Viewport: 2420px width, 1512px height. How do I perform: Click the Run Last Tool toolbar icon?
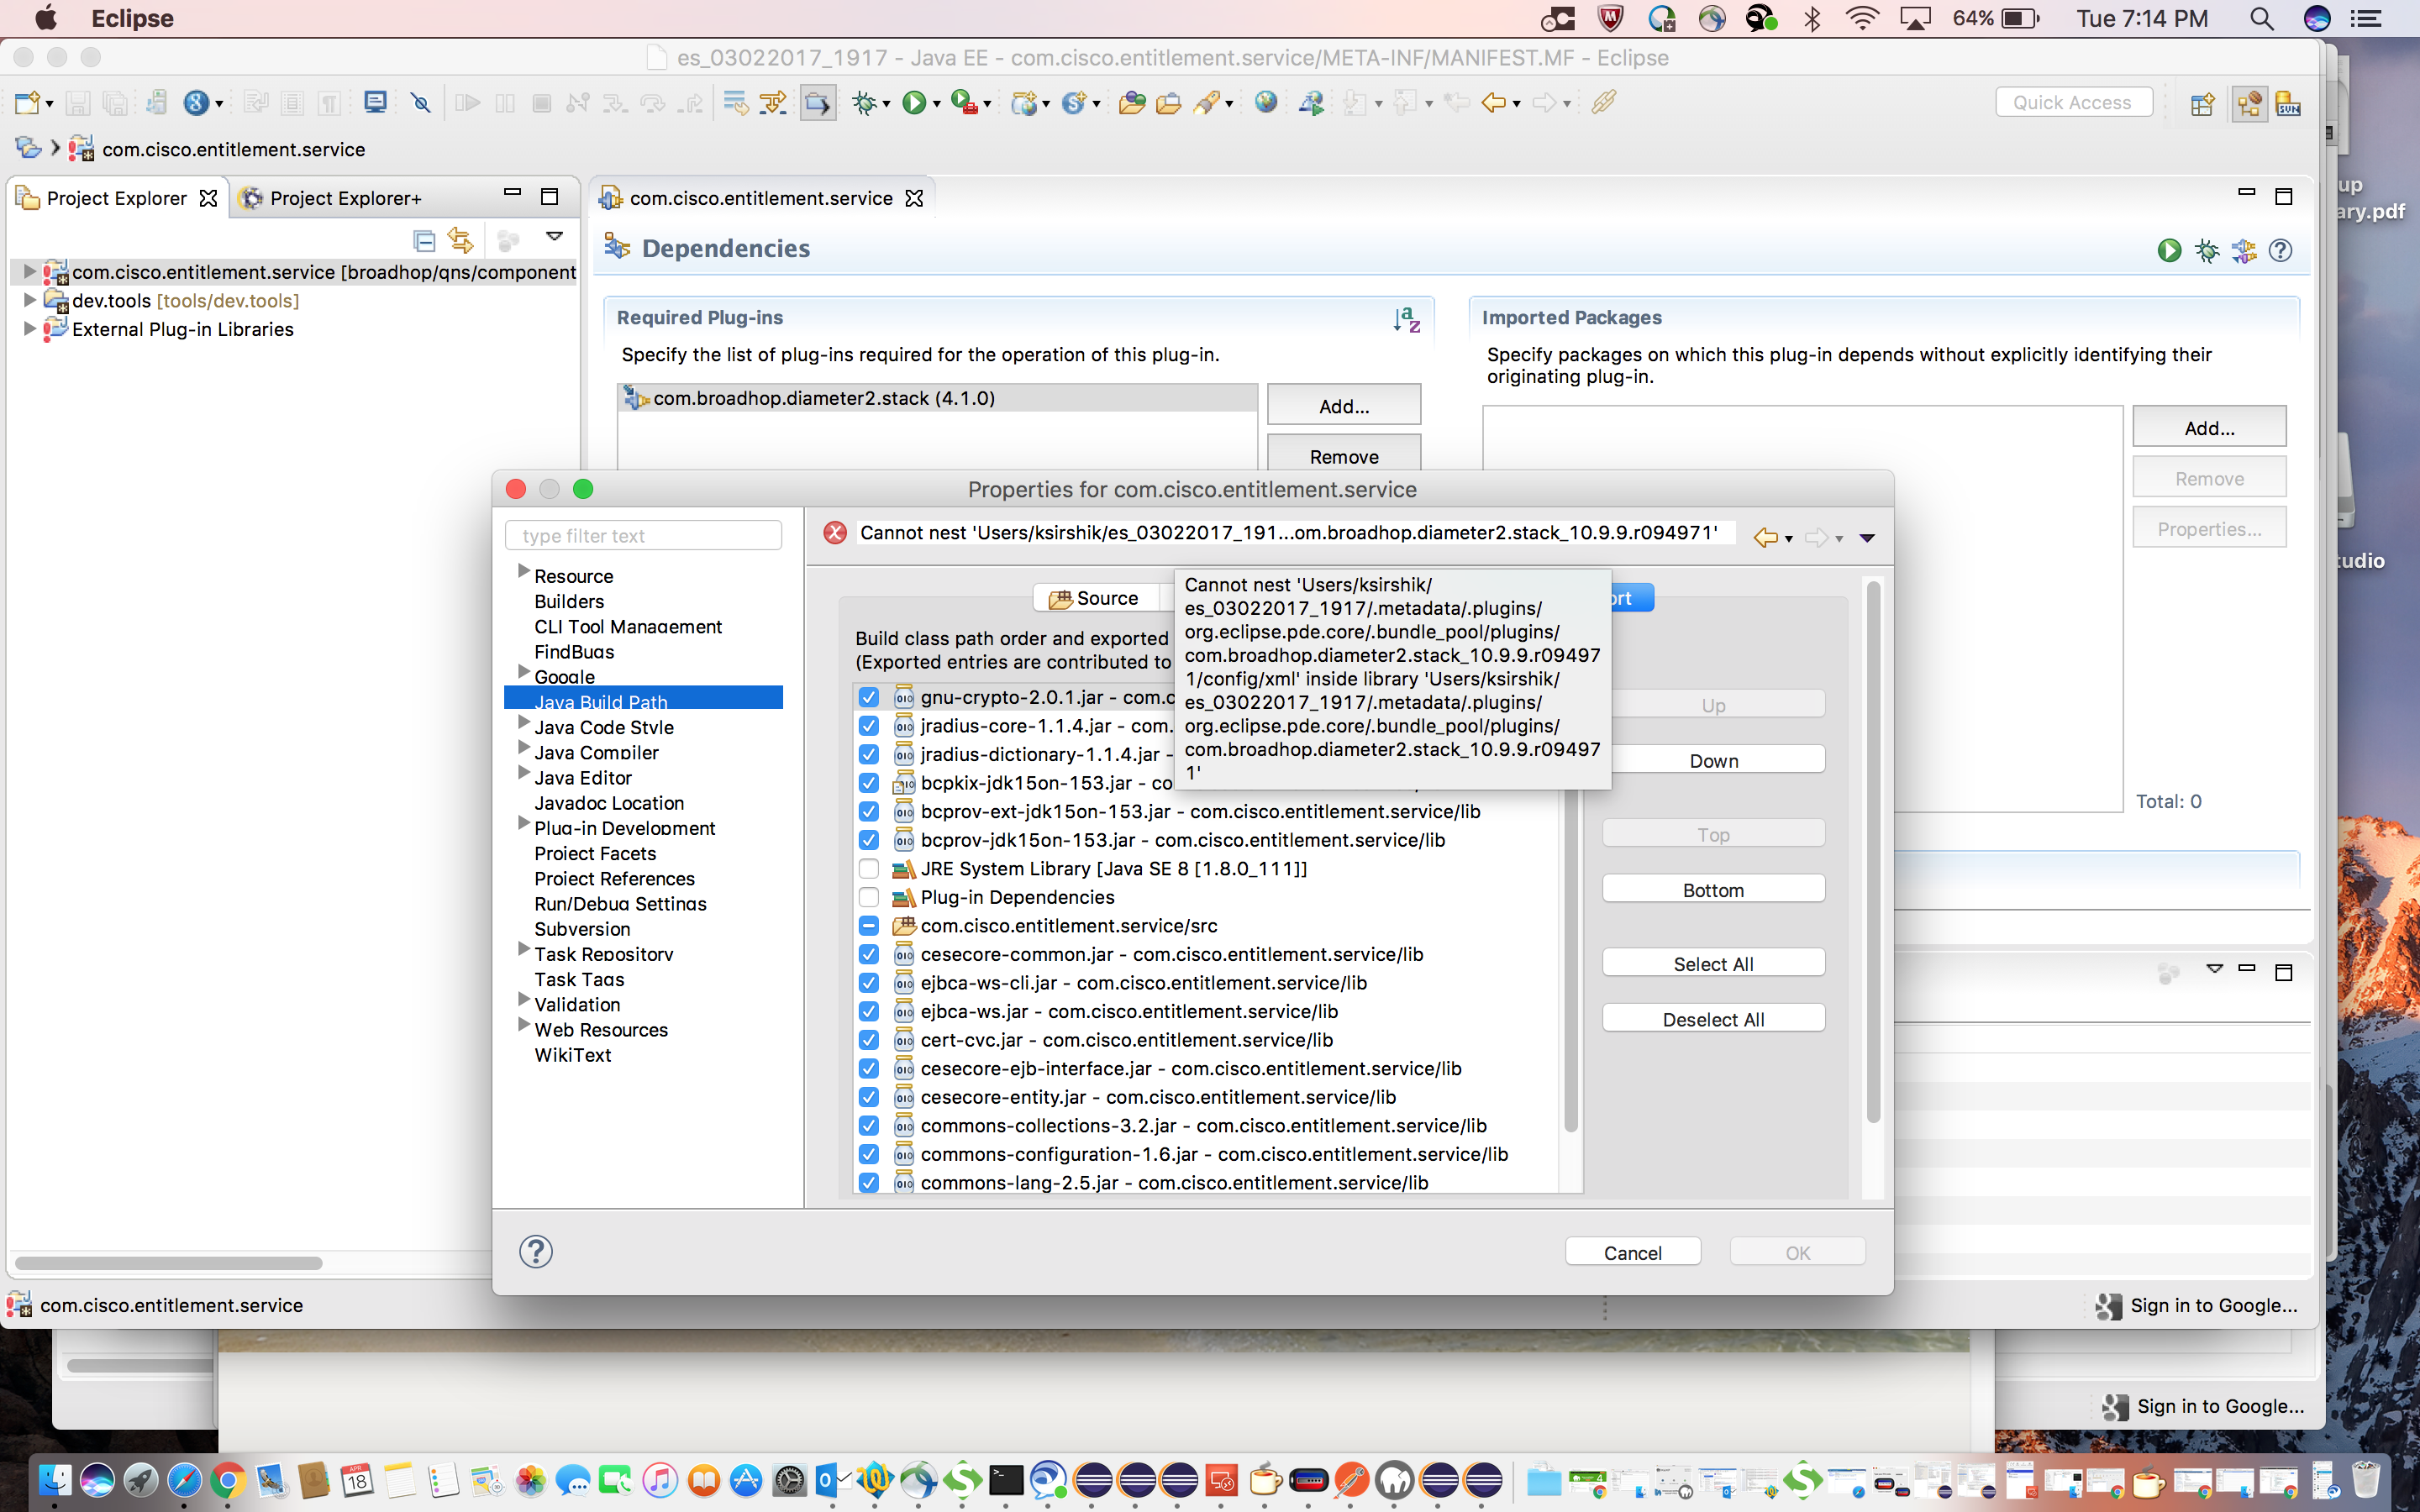pos(964,103)
